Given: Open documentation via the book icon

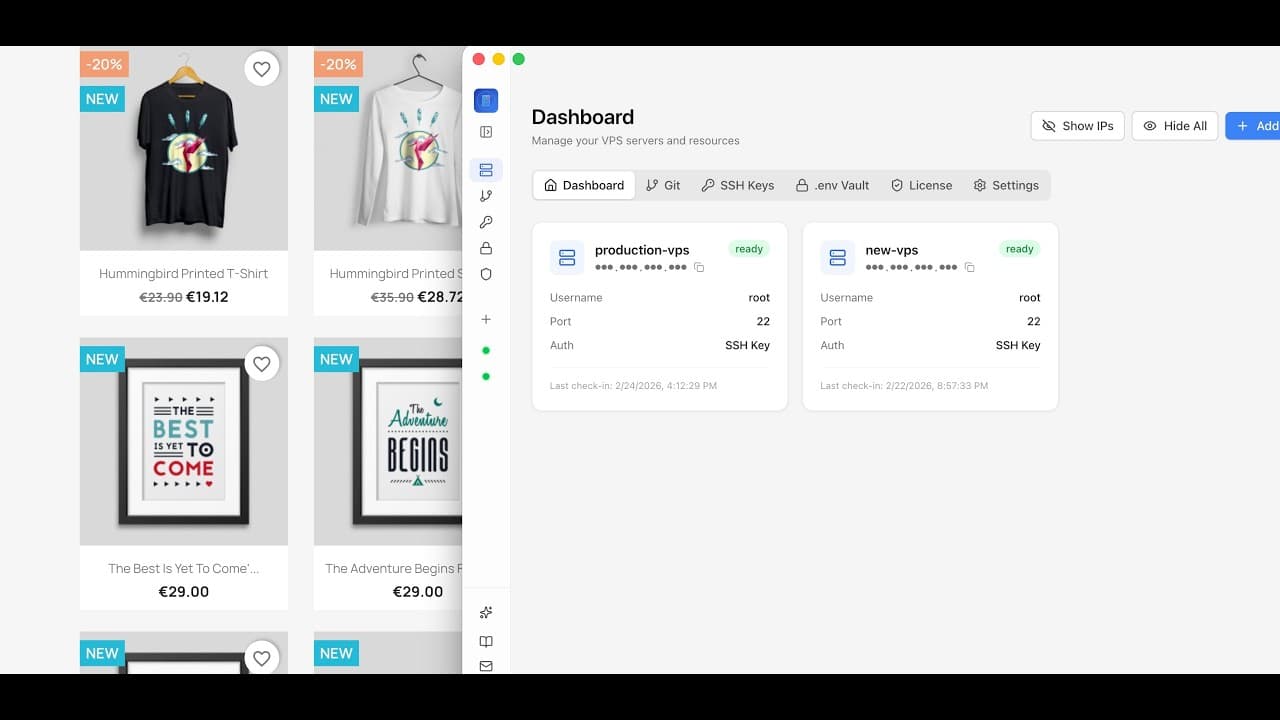Looking at the screenshot, I should click(486, 641).
